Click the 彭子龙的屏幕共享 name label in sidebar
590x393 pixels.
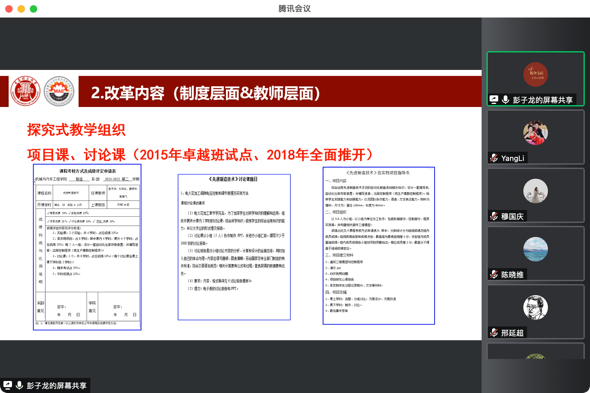(543, 100)
